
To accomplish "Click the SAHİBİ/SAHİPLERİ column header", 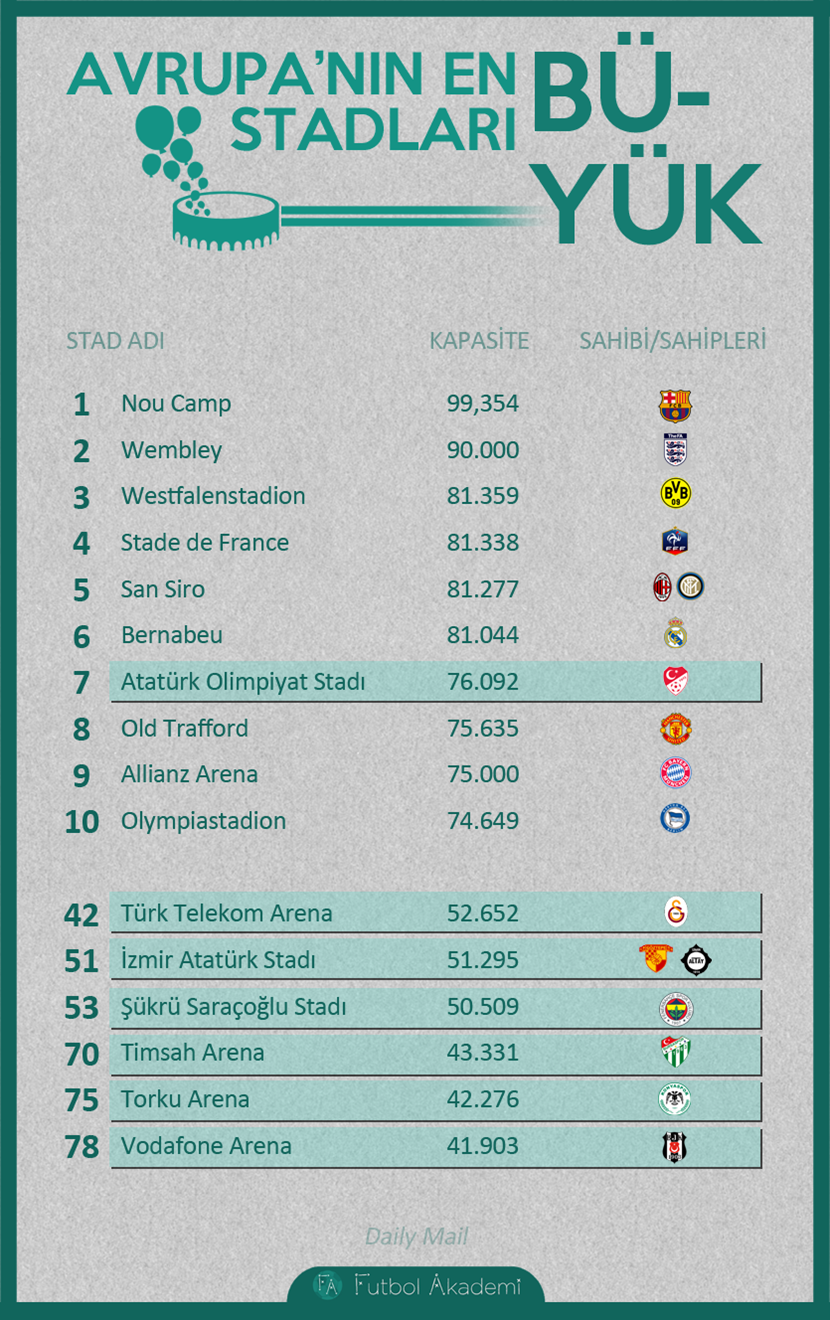I will 673,341.
